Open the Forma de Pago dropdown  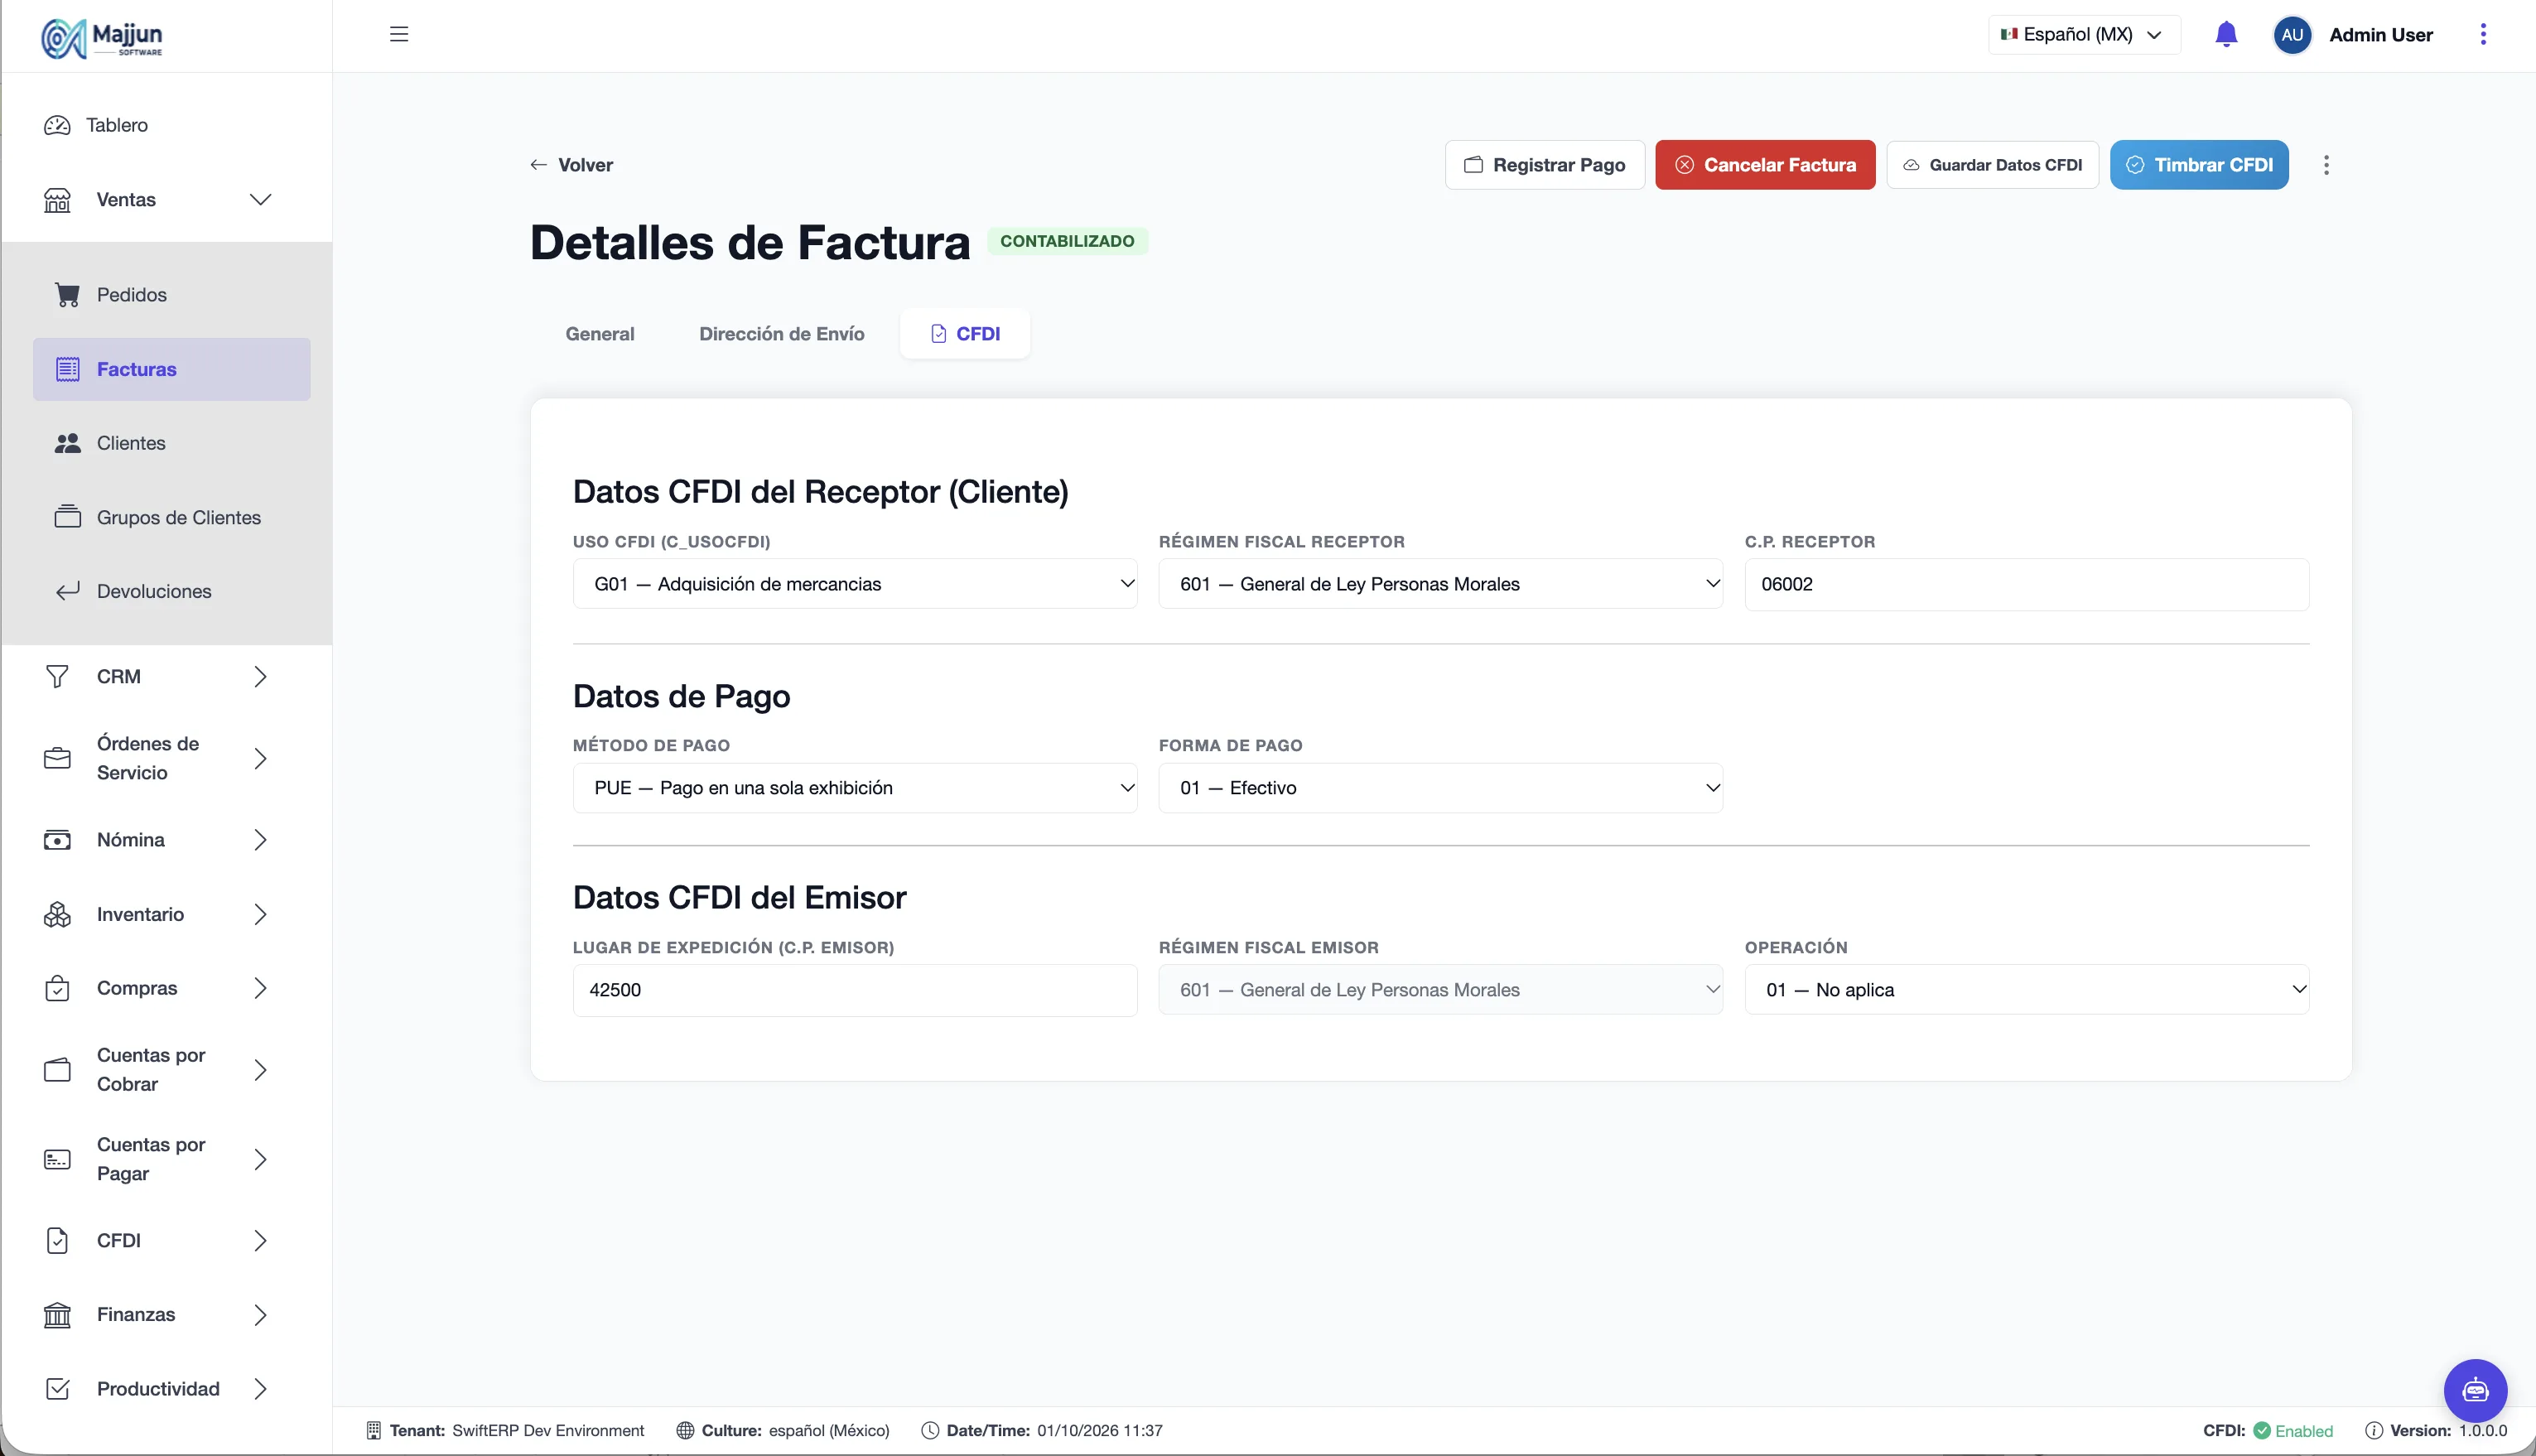[1440, 788]
